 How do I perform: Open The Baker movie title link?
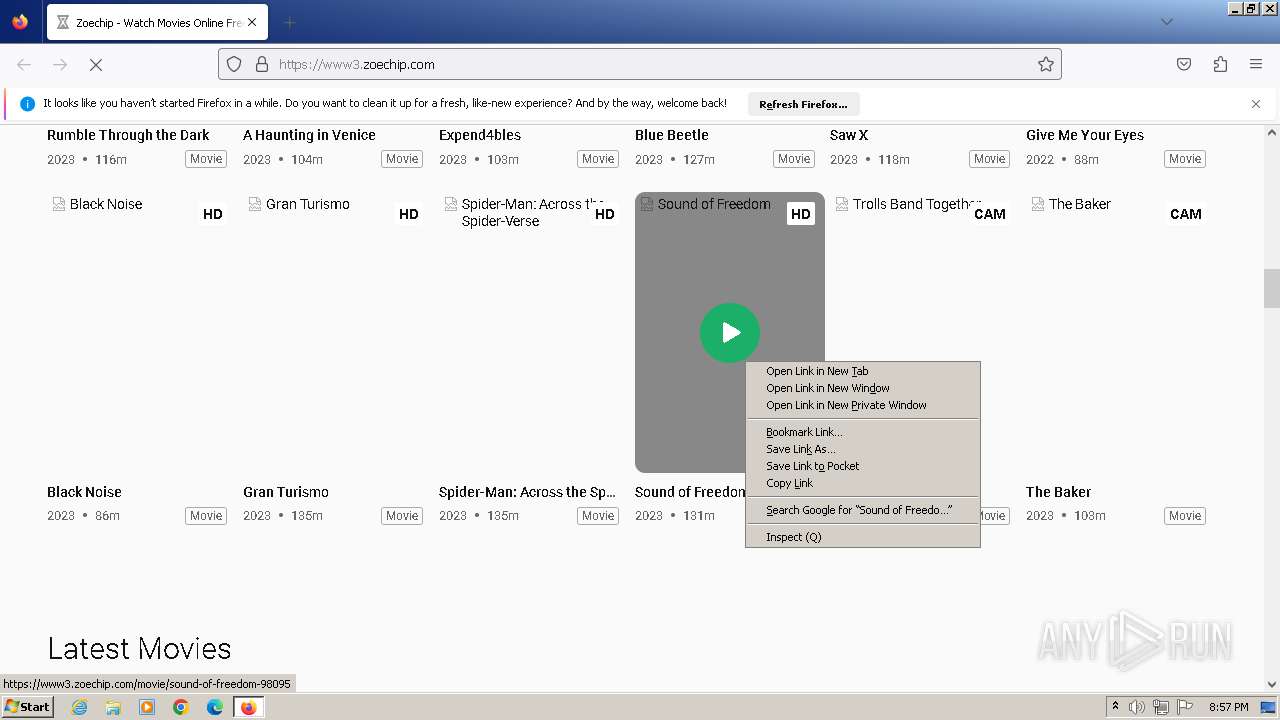click(1058, 492)
